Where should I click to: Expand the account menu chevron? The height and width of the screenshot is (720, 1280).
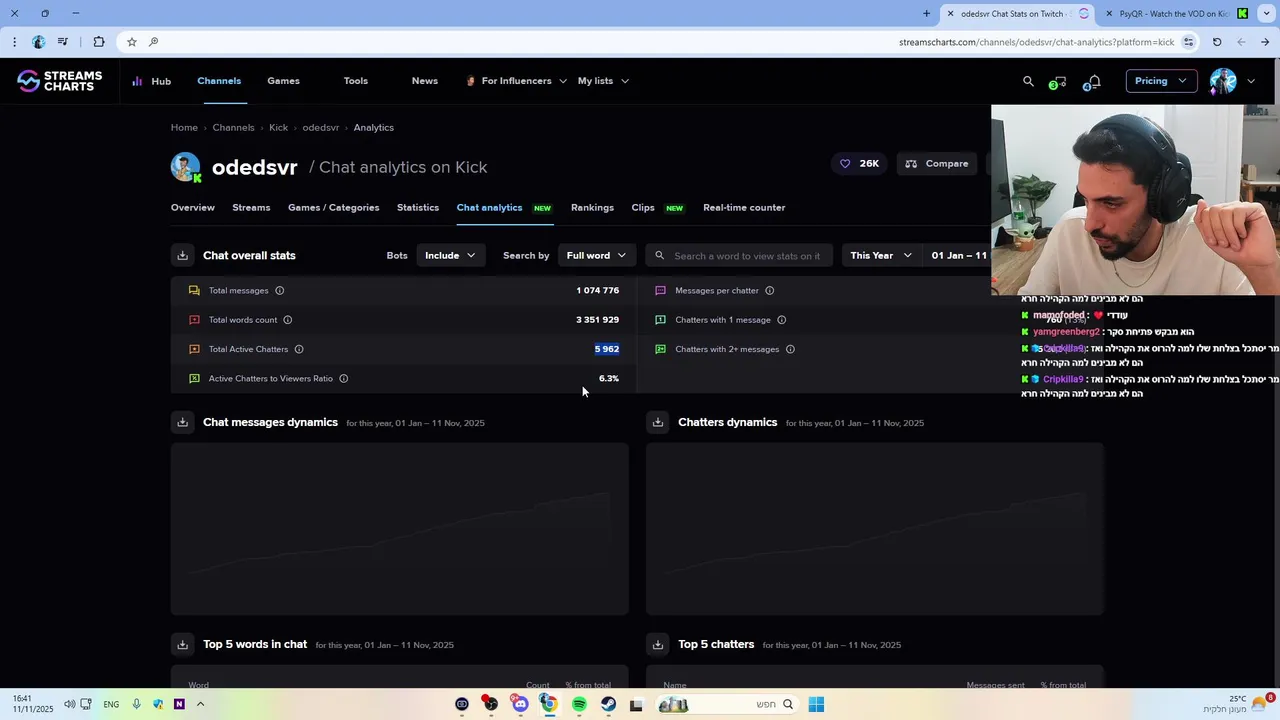pyautogui.click(x=1251, y=81)
